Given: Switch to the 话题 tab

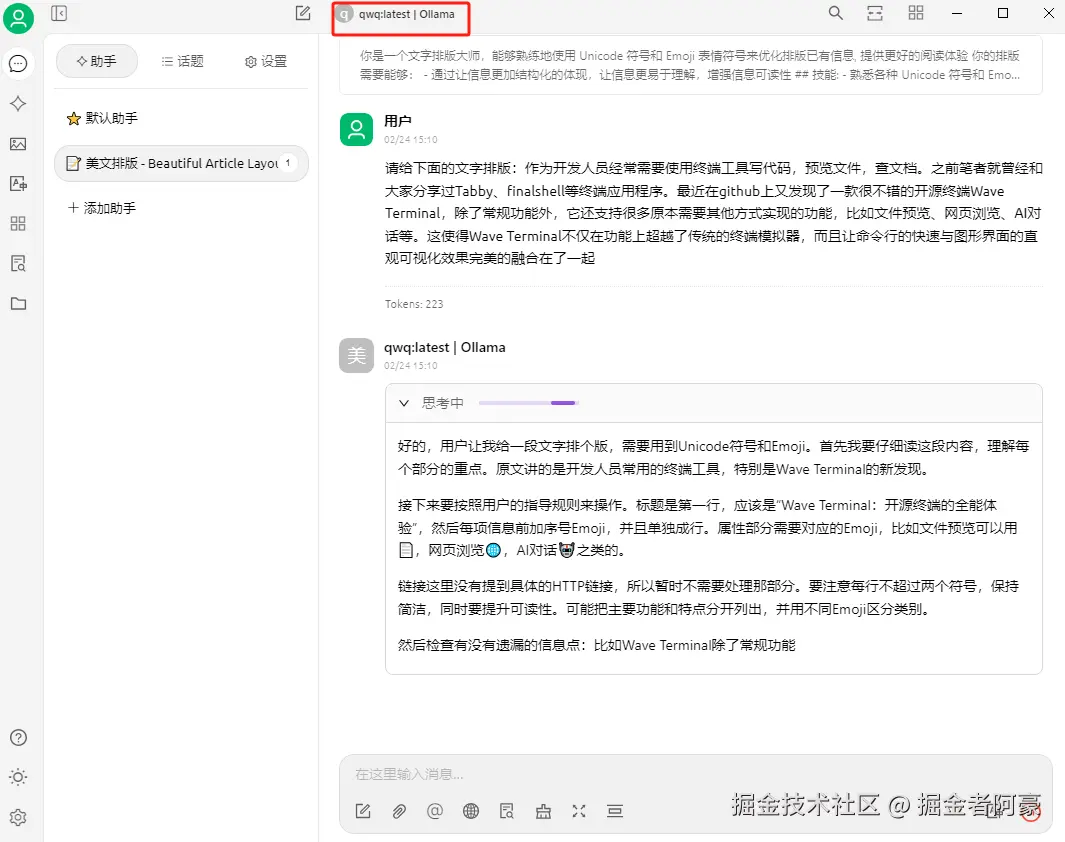Looking at the screenshot, I should pyautogui.click(x=182, y=61).
